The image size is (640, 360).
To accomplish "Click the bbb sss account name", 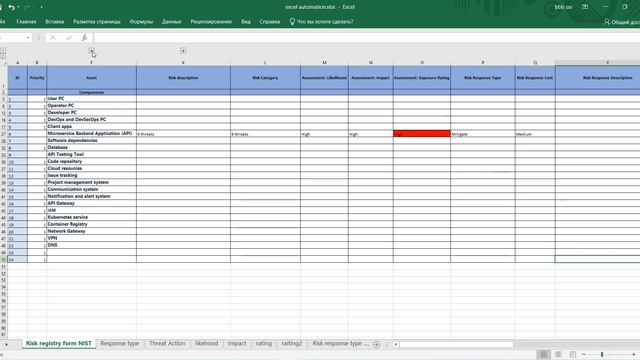I will tap(563, 7).
